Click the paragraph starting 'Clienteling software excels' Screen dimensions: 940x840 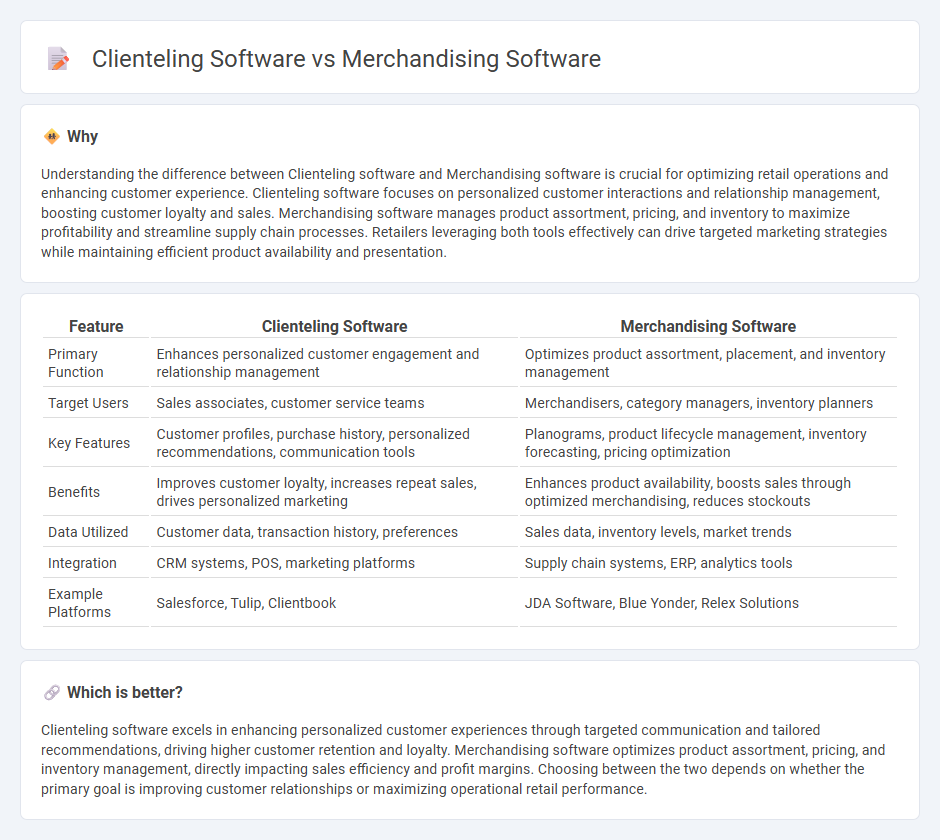(463, 760)
